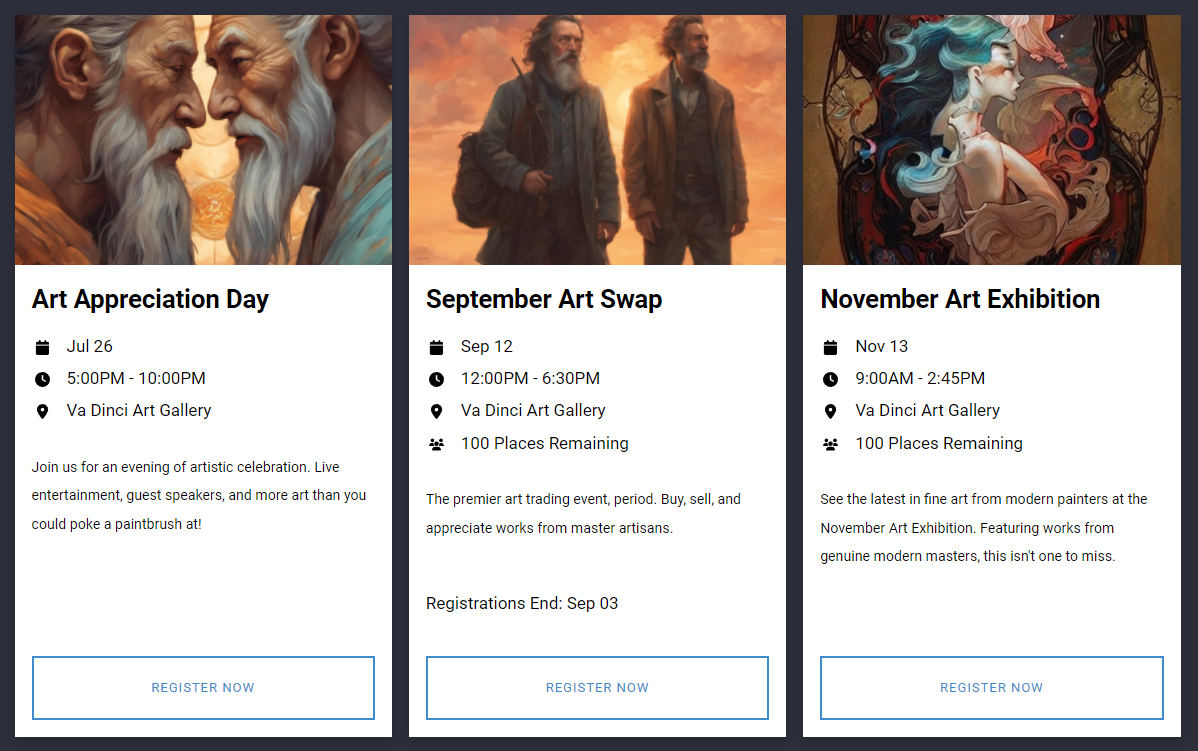Screen dimensions: 1198x751
Task: Click the people icon in September Art Swap card
Action: [x=436, y=444]
